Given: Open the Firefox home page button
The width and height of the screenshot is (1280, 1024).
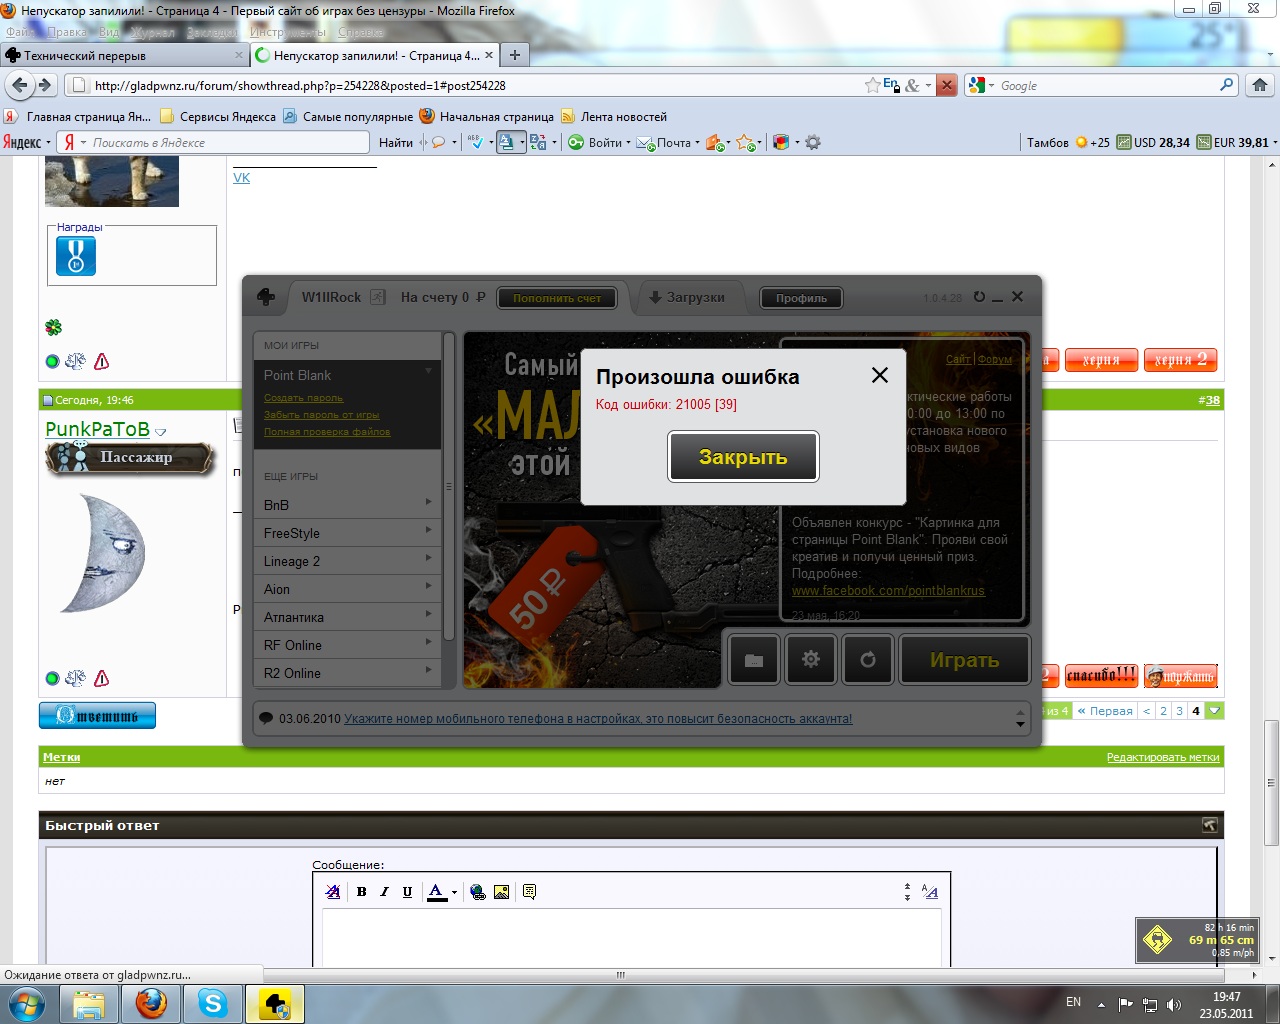Looking at the screenshot, I should point(1260,85).
